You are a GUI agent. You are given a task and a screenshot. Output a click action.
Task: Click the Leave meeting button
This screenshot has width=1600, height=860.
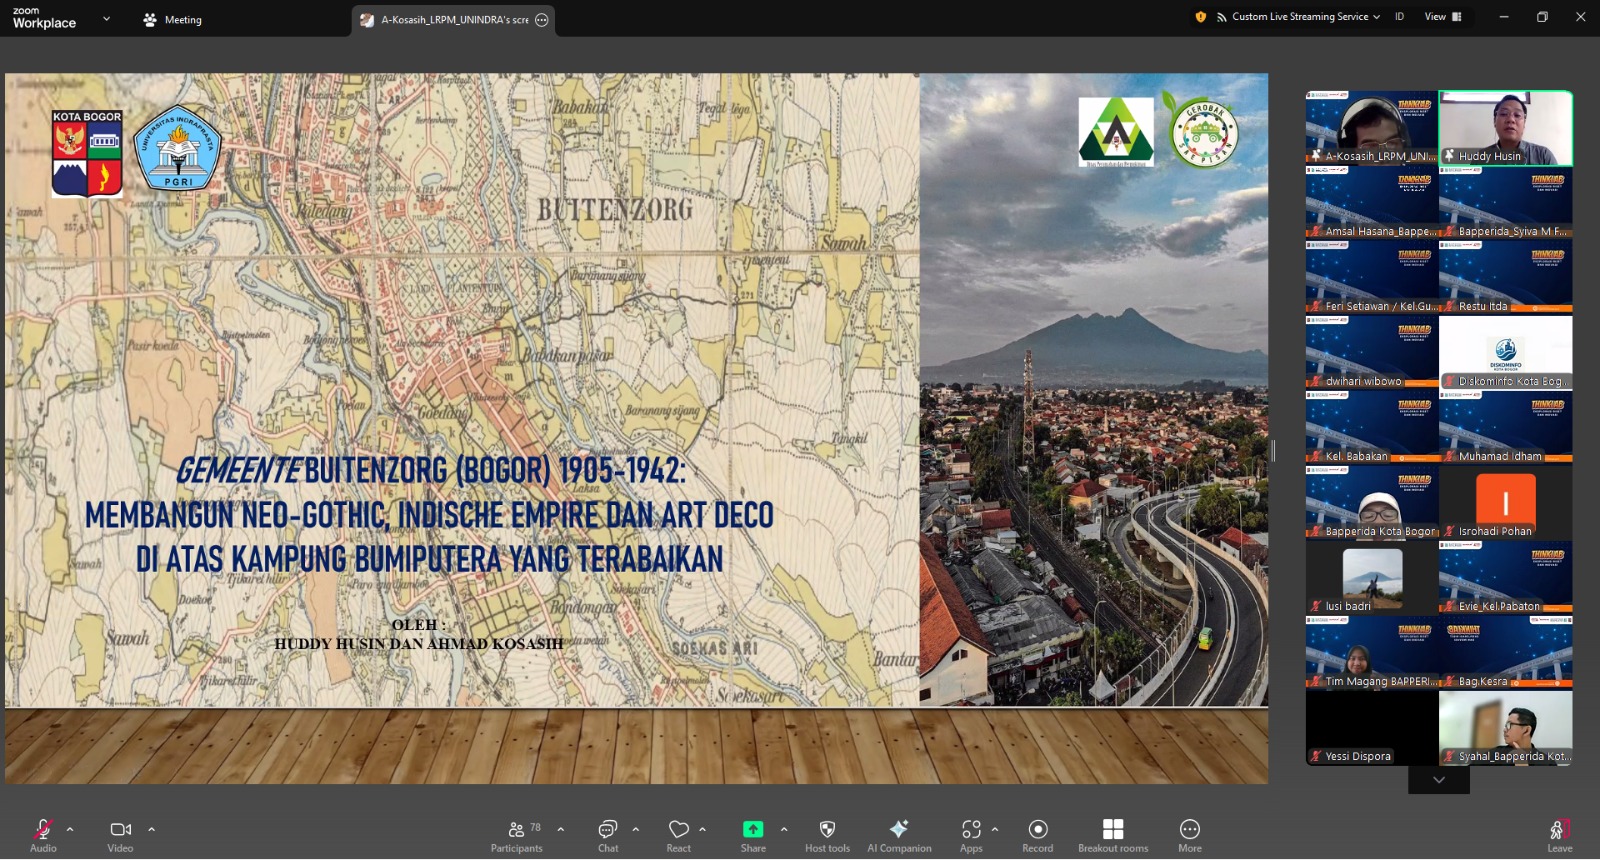[x=1560, y=832]
